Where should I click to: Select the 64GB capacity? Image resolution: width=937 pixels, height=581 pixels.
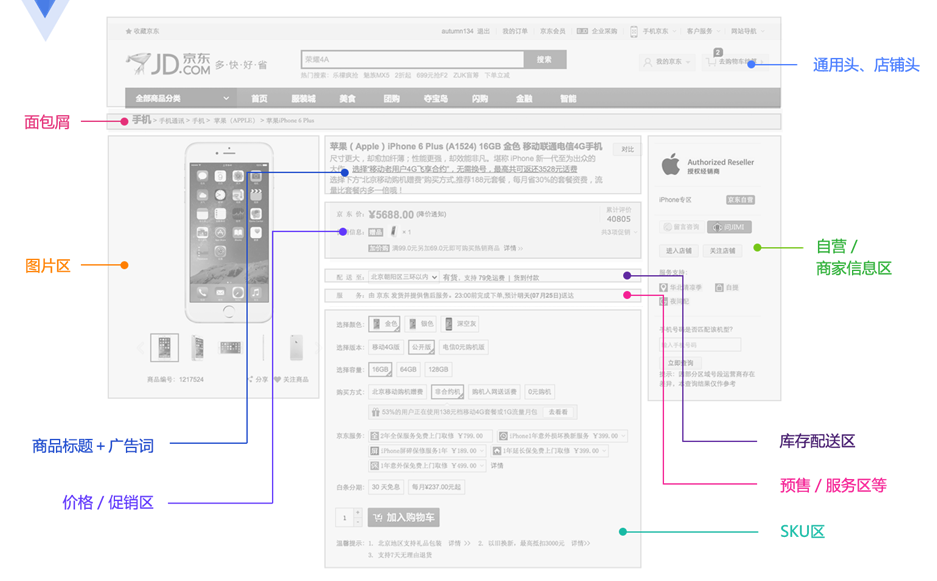point(408,369)
